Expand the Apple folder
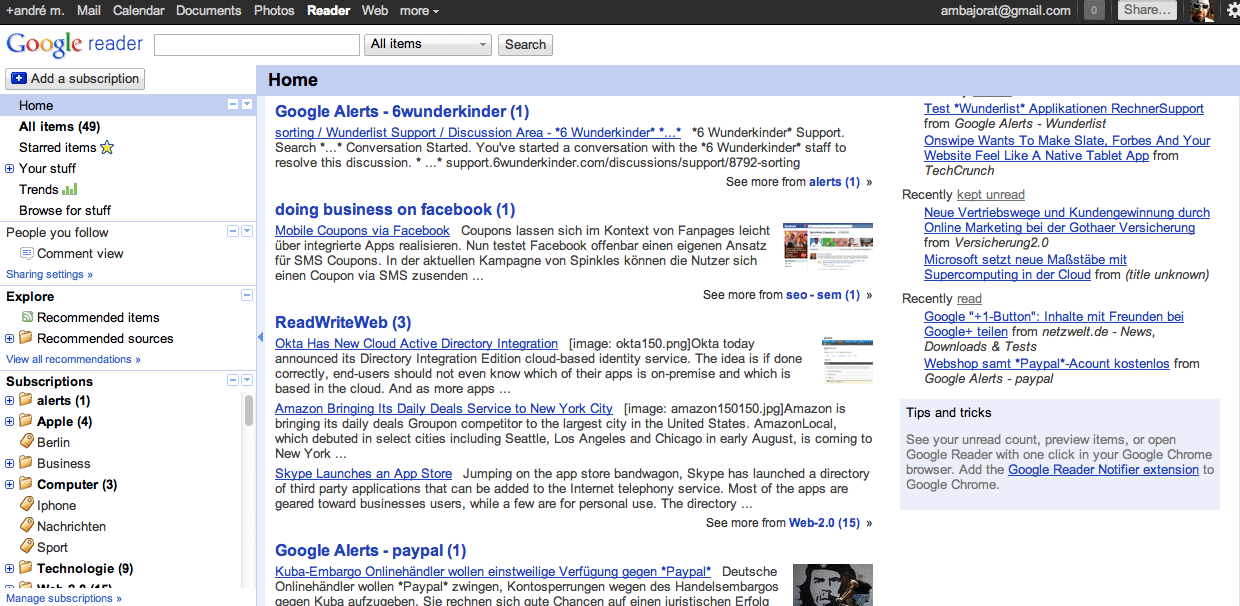The height and width of the screenshot is (606, 1240). coord(10,421)
